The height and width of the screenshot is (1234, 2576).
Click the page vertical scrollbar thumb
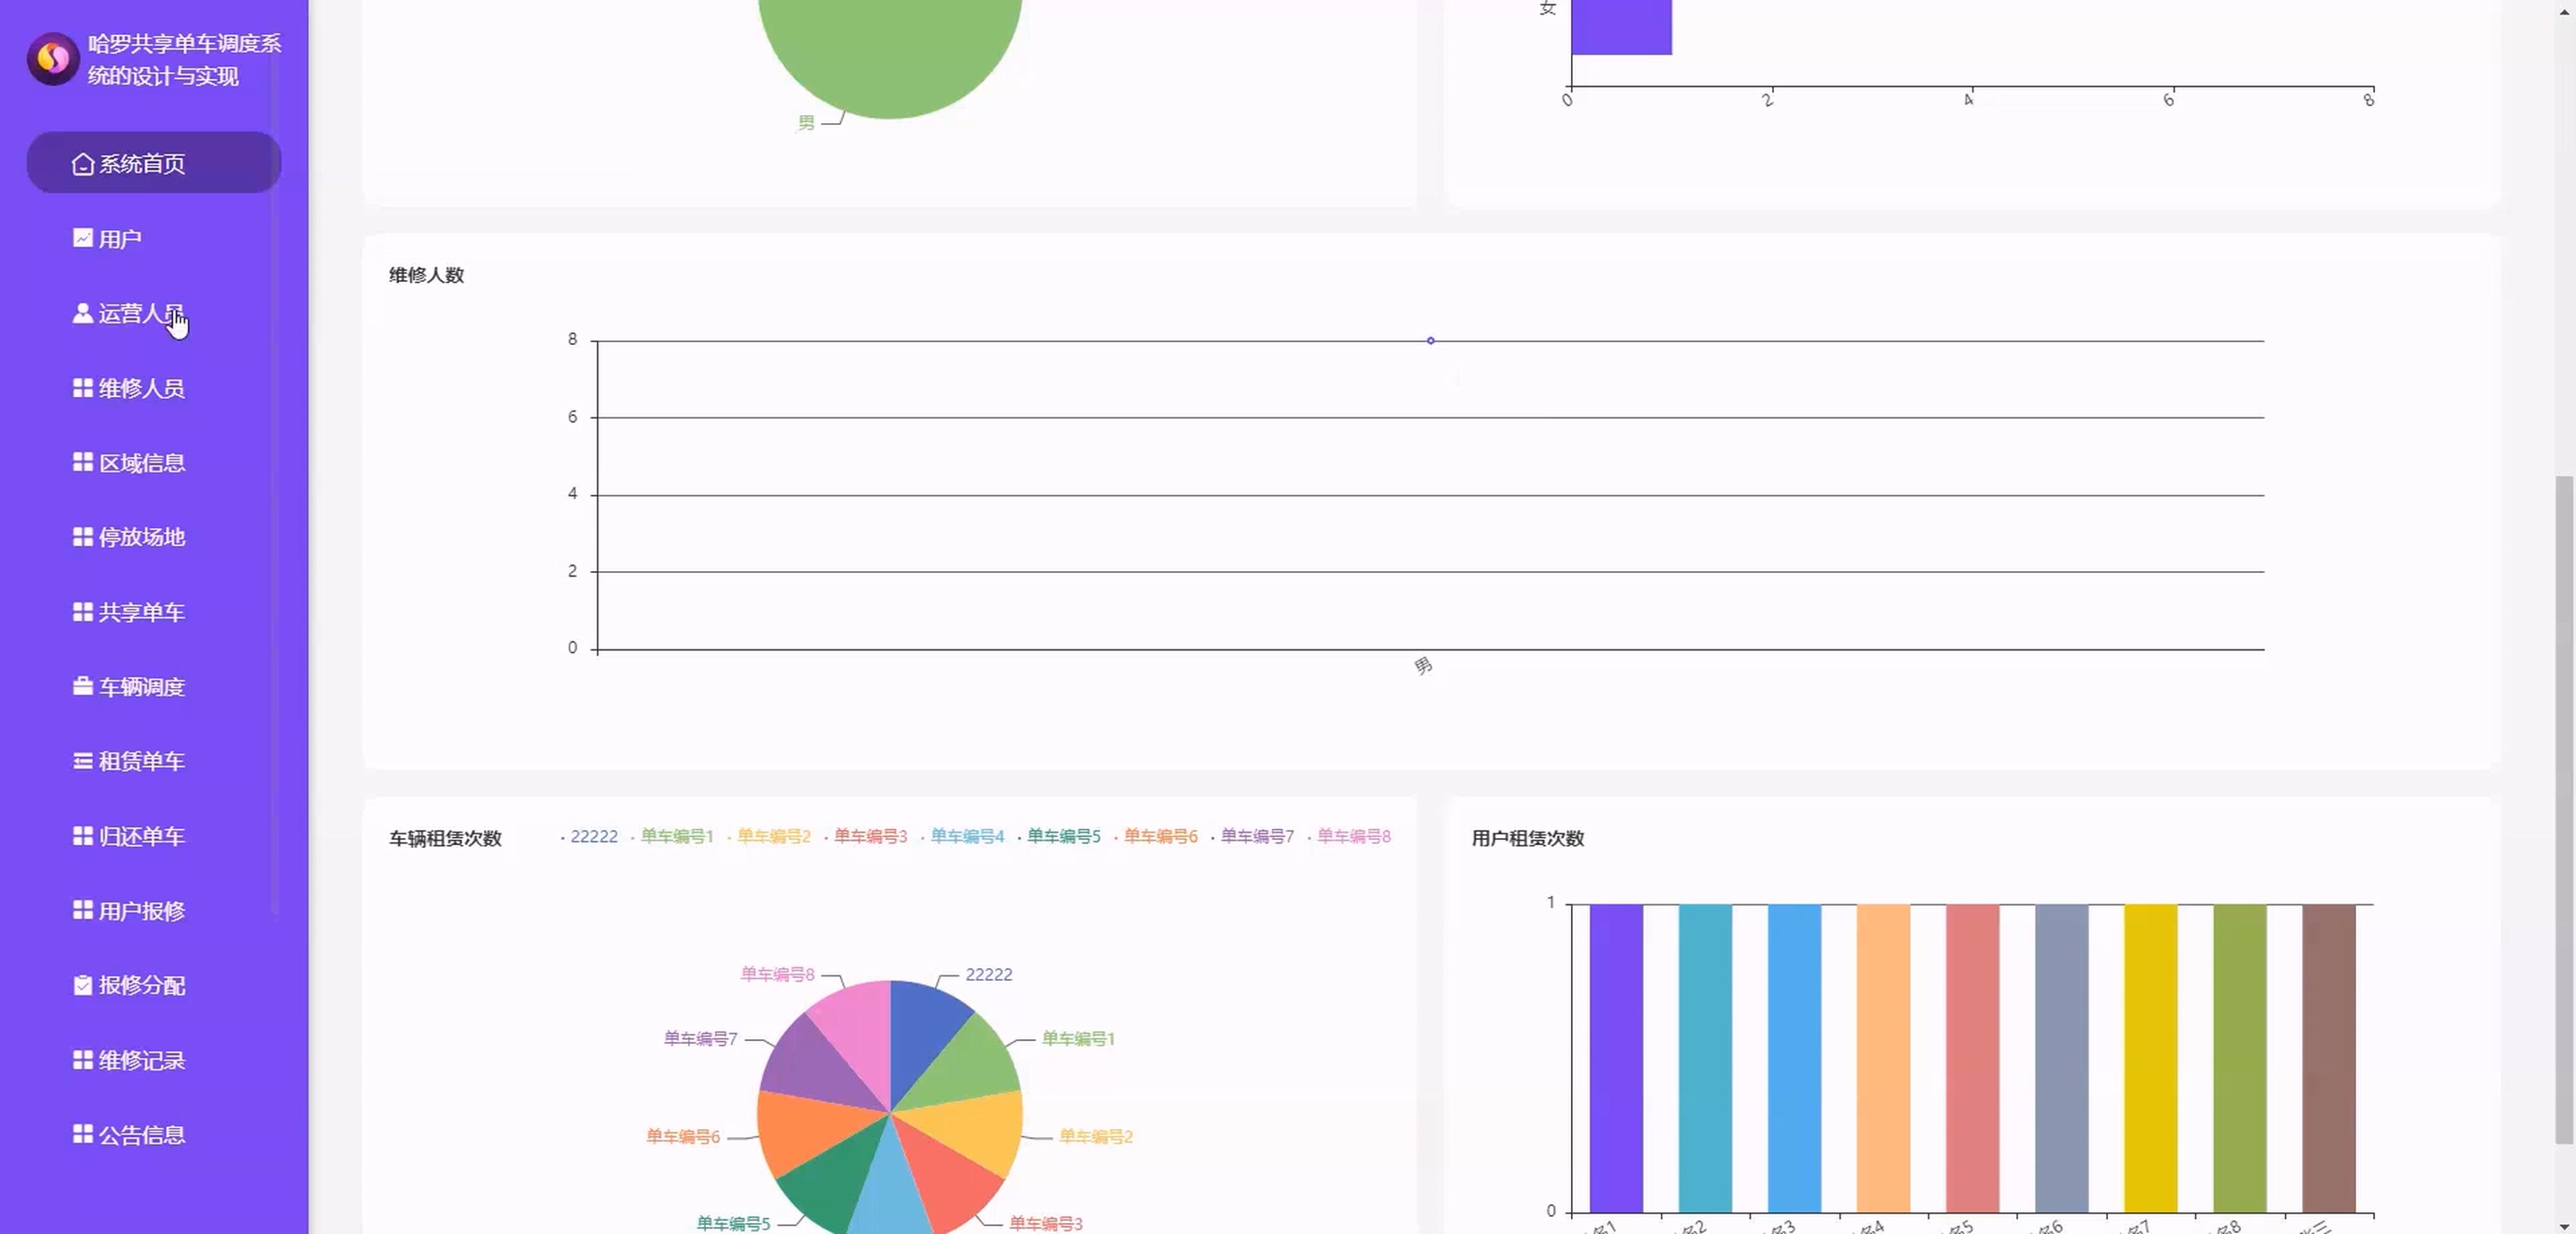tap(2563, 810)
